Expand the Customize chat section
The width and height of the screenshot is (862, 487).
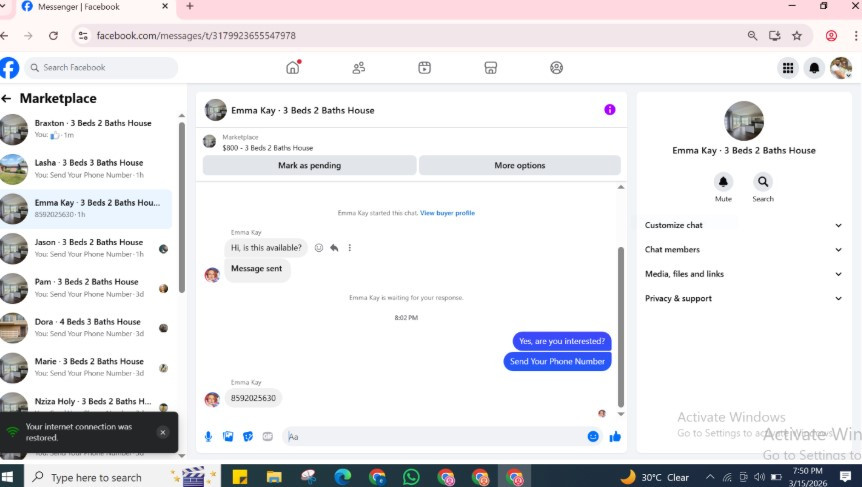pos(743,225)
